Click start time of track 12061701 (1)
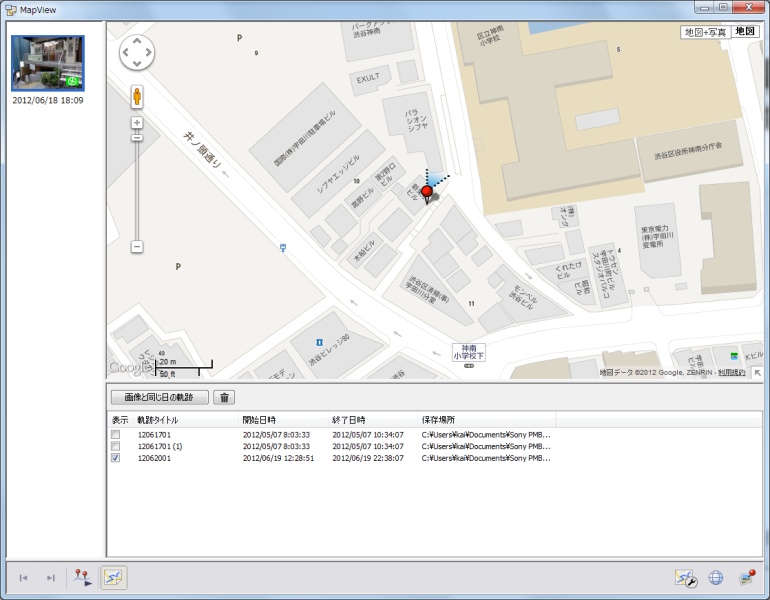The image size is (770, 600). point(276,446)
